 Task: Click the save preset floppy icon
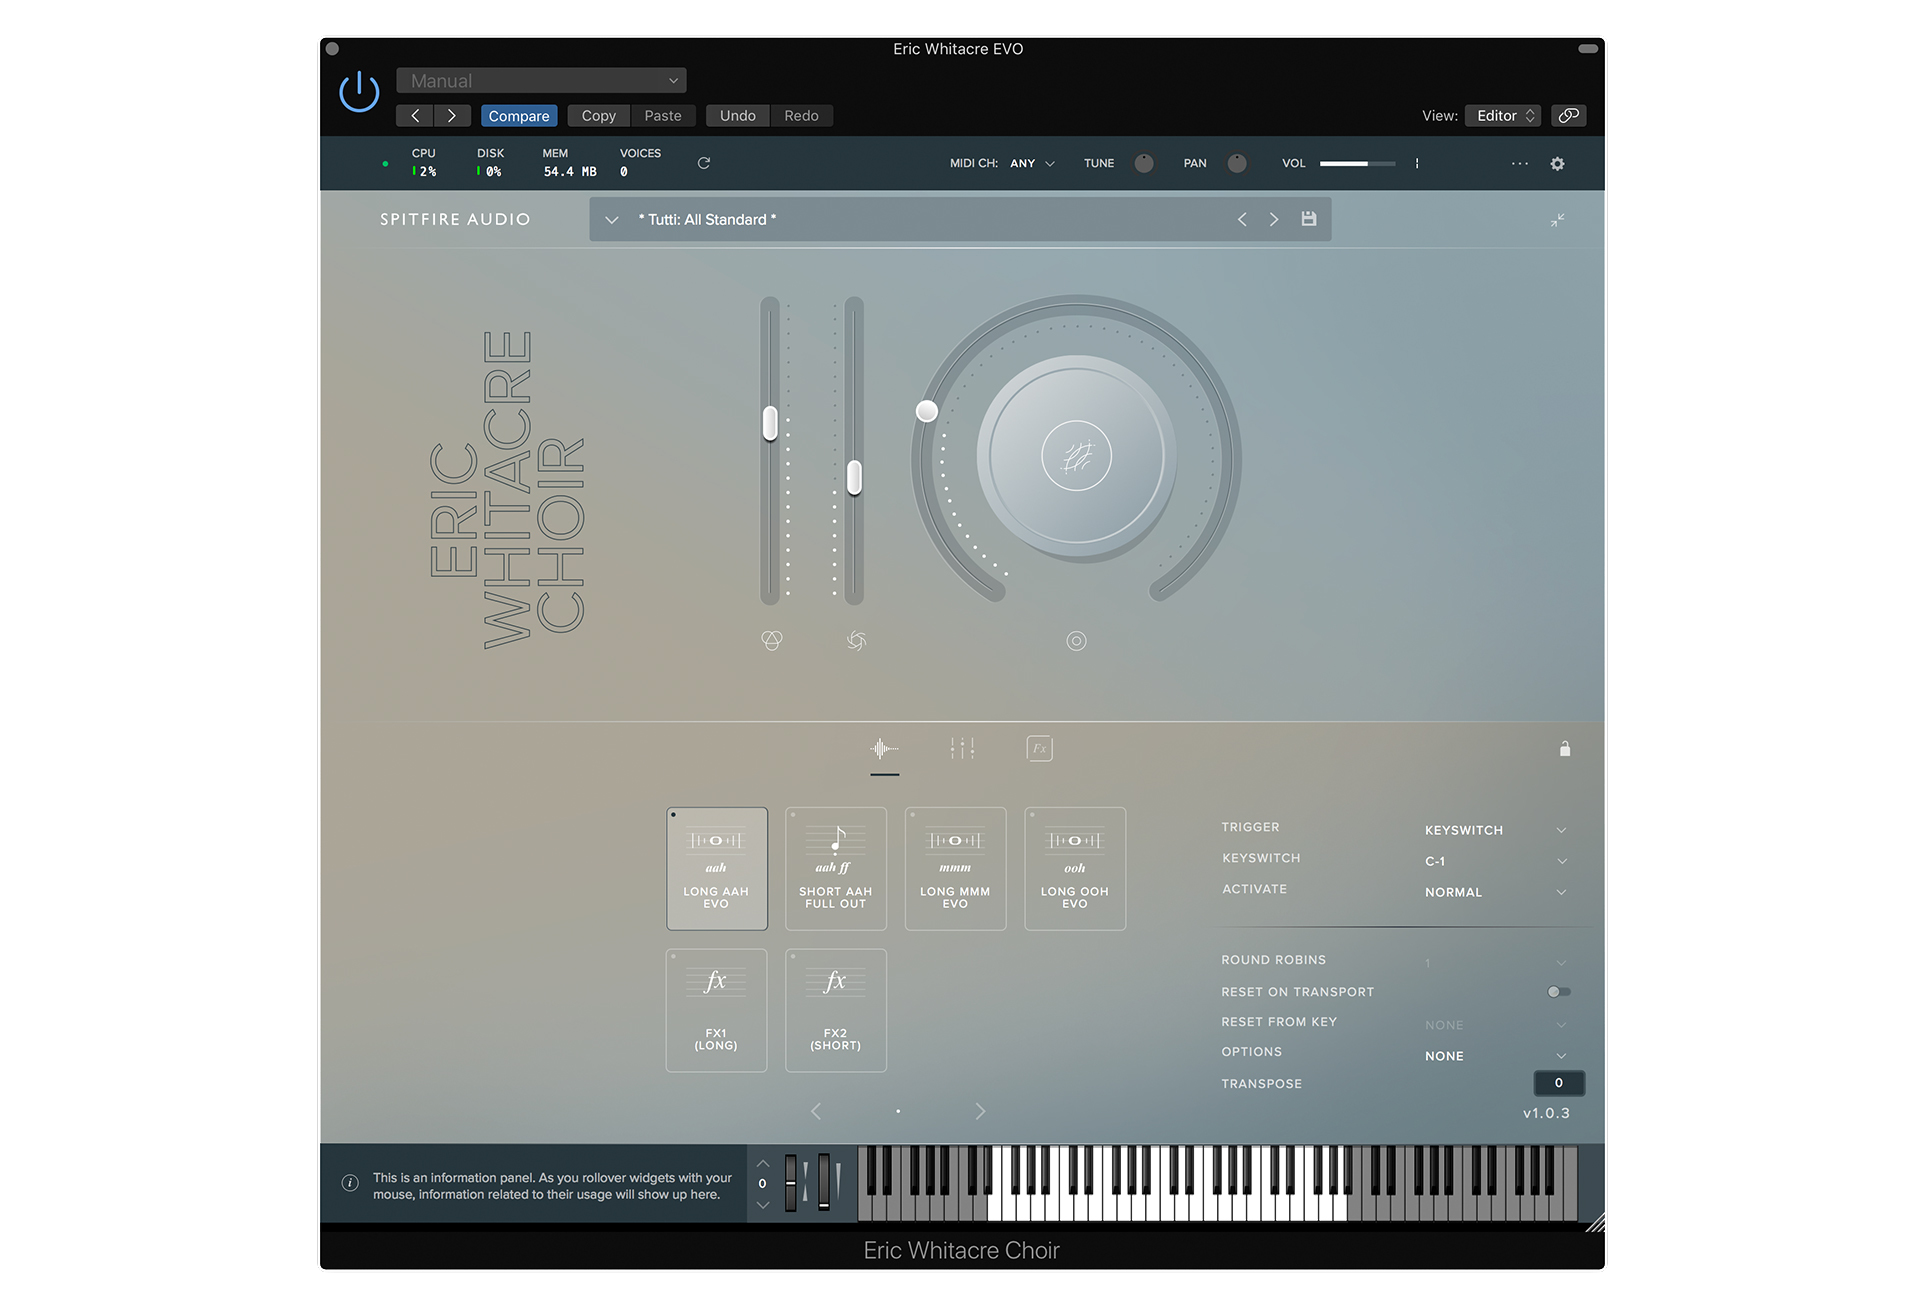pyautogui.click(x=1309, y=219)
